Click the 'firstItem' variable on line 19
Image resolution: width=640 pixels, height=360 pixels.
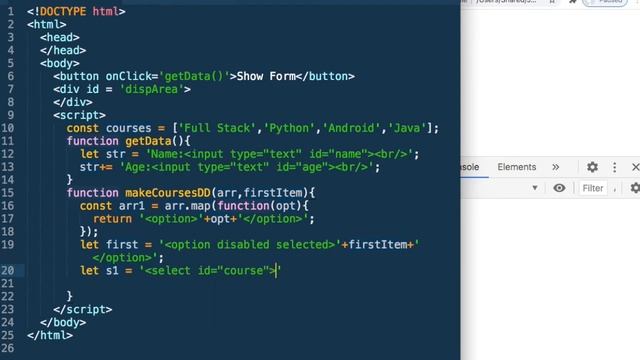pyautogui.click(x=378, y=244)
